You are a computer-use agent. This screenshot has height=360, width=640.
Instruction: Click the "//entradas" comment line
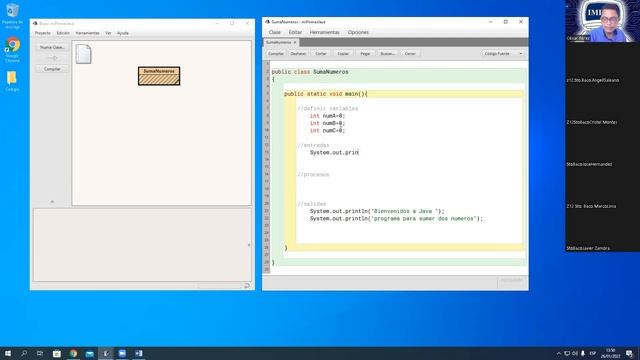(x=313, y=145)
